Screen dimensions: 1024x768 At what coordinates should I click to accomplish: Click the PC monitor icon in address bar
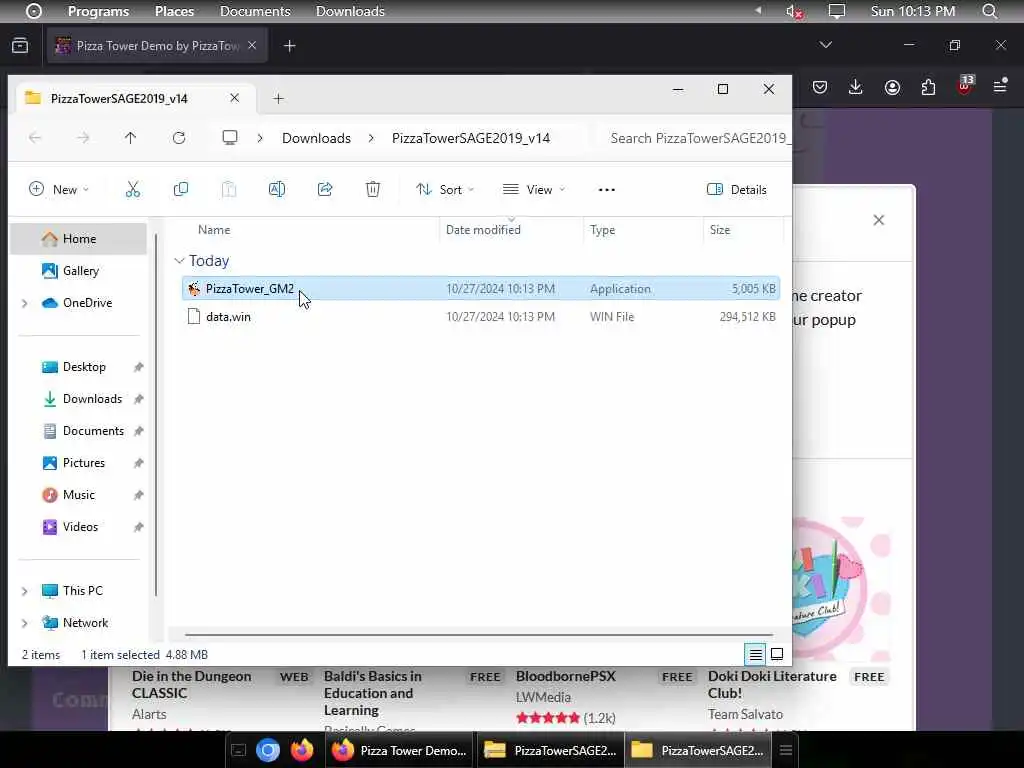(230, 138)
